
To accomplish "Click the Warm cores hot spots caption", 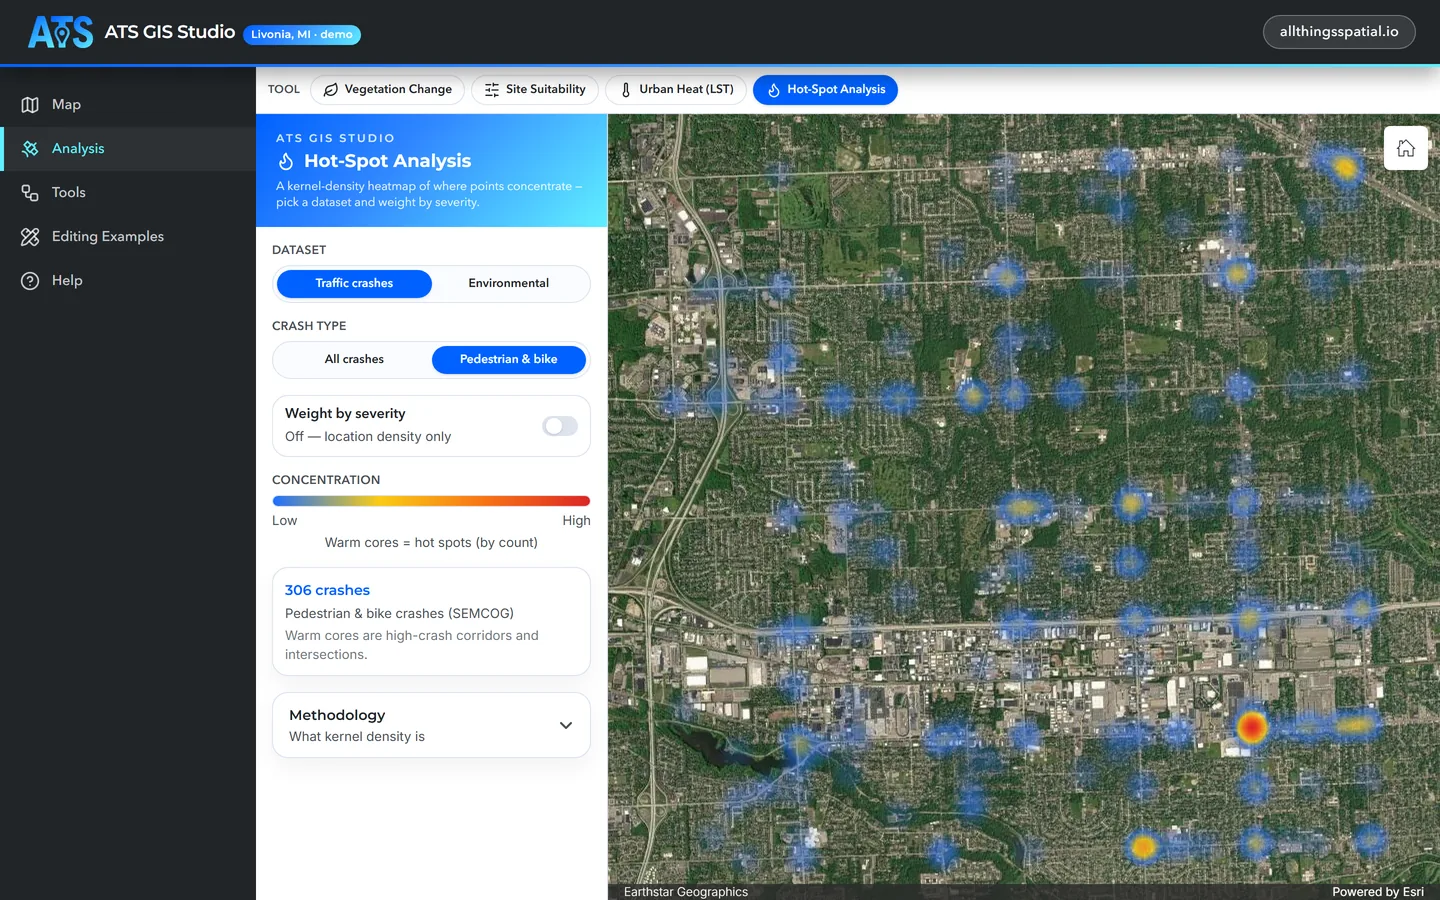I will 431,543.
